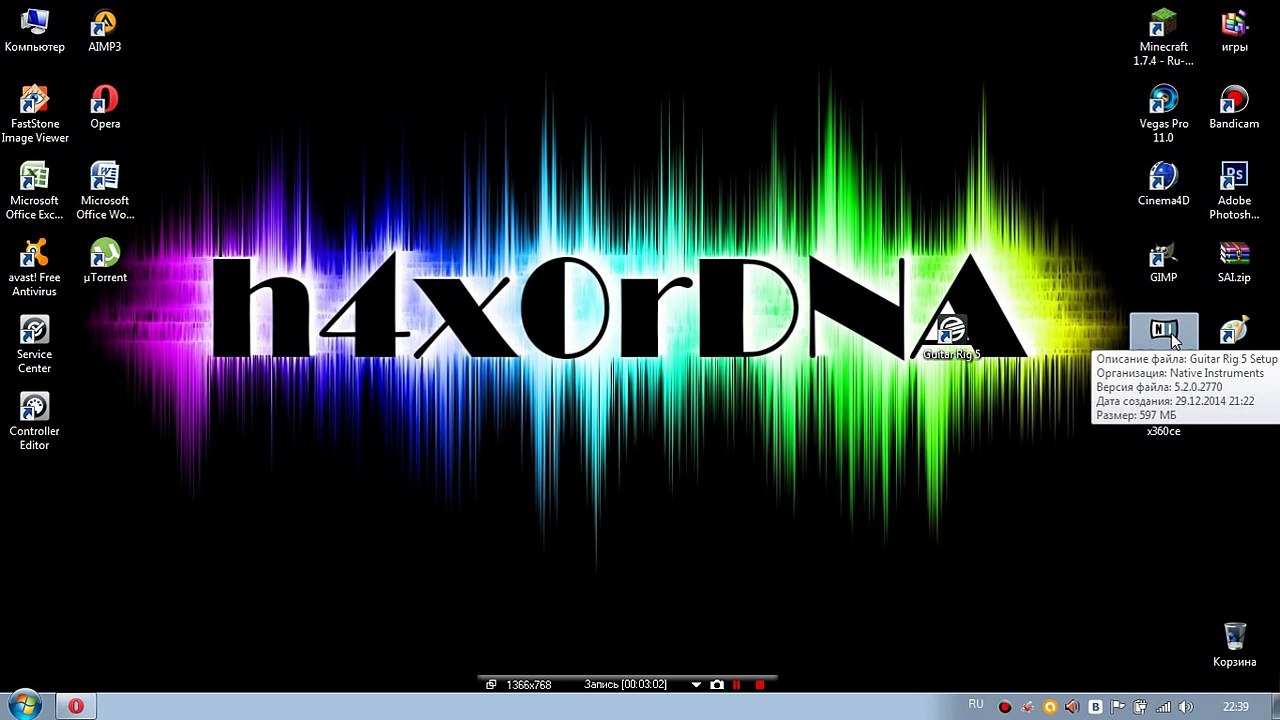
Task: Select the palette and brush shortcut icon
Action: pos(1234,331)
